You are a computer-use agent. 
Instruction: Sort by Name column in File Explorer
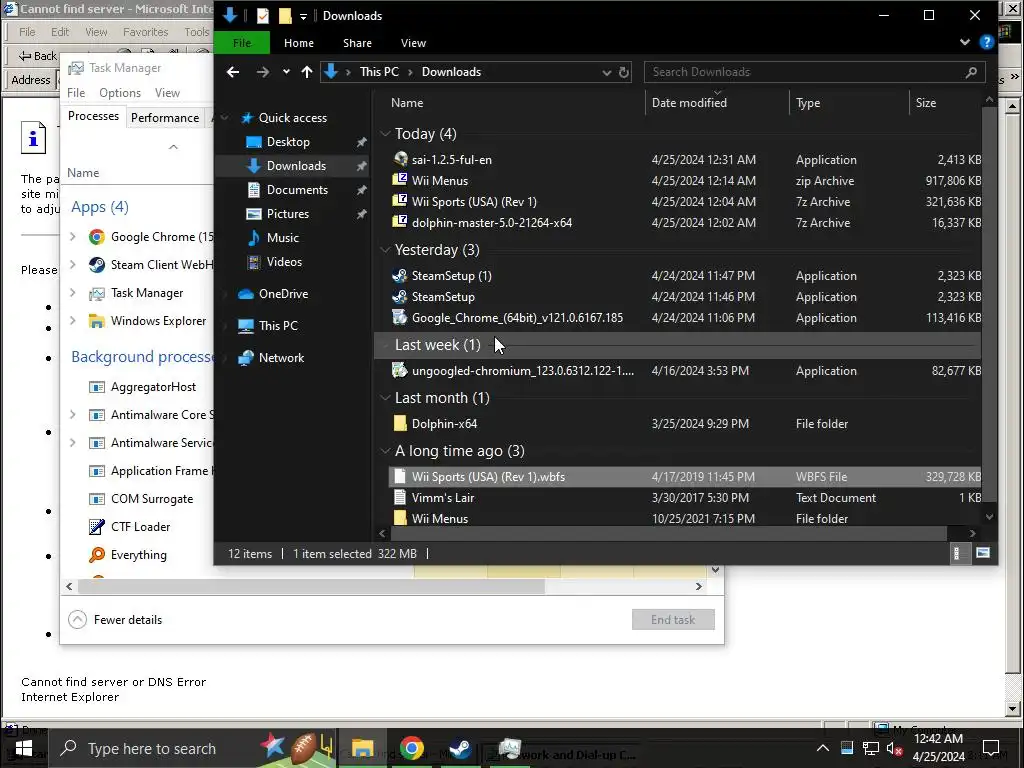(407, 103)
